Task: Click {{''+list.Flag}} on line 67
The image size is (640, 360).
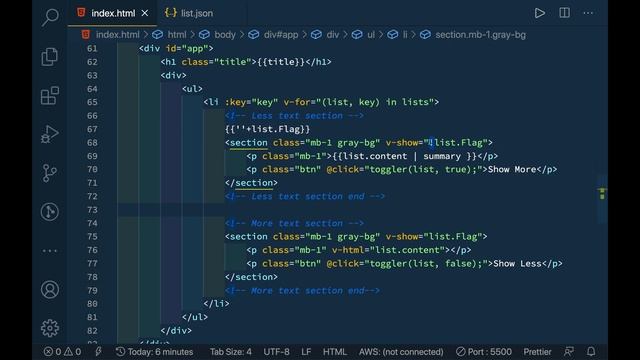Action: coord(267,129)
